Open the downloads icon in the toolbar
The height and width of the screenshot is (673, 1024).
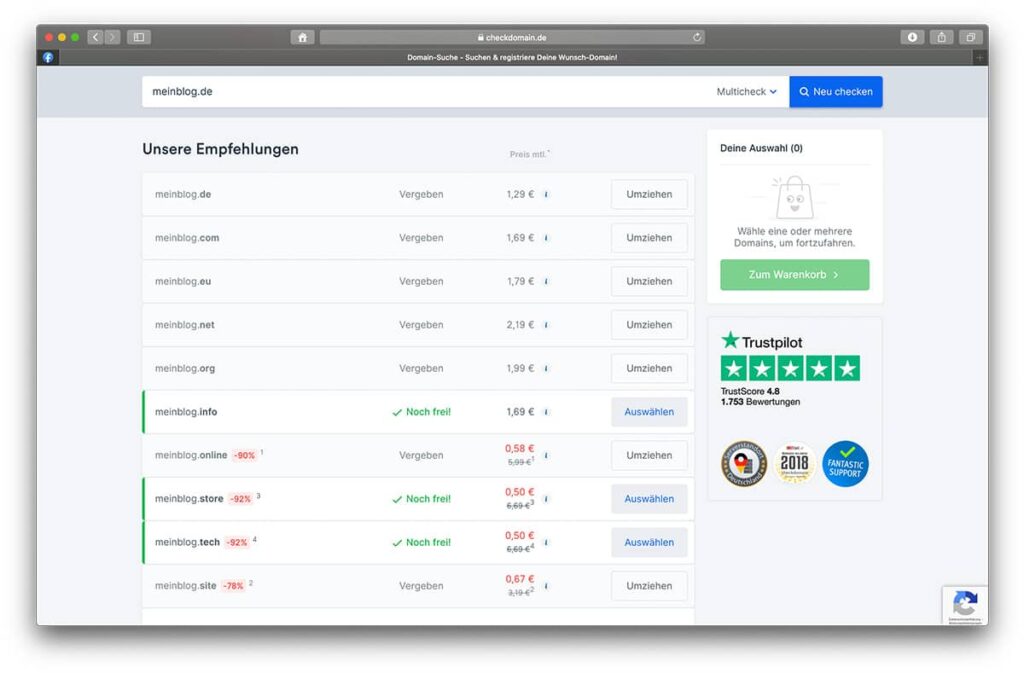pos(911,37)
